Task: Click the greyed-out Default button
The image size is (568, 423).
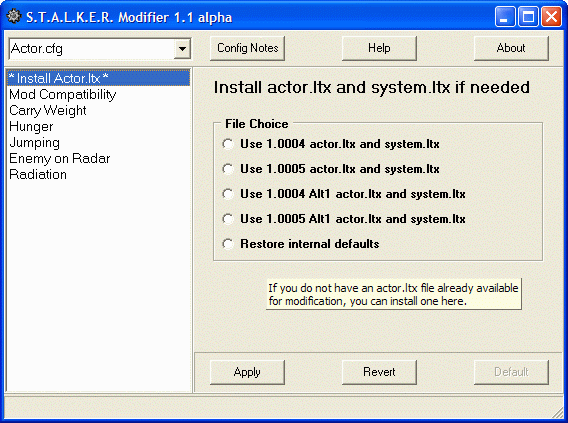Action: point(511,372)
